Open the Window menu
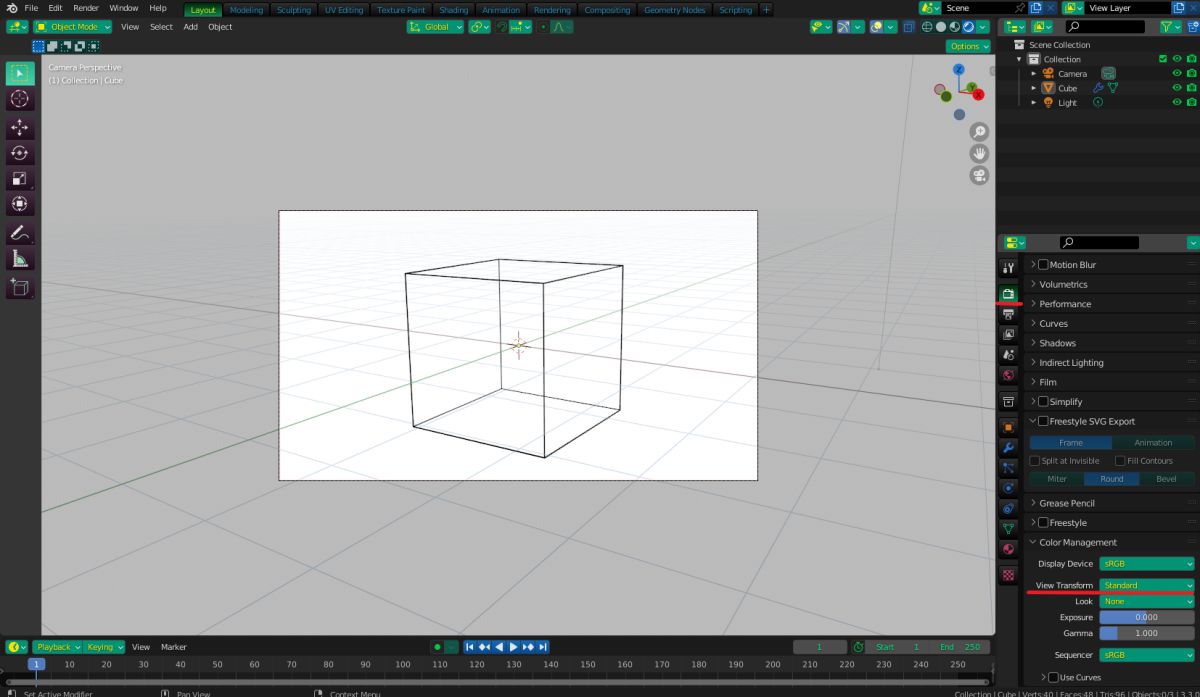The image size is (1200, 697). click(124, 8)
